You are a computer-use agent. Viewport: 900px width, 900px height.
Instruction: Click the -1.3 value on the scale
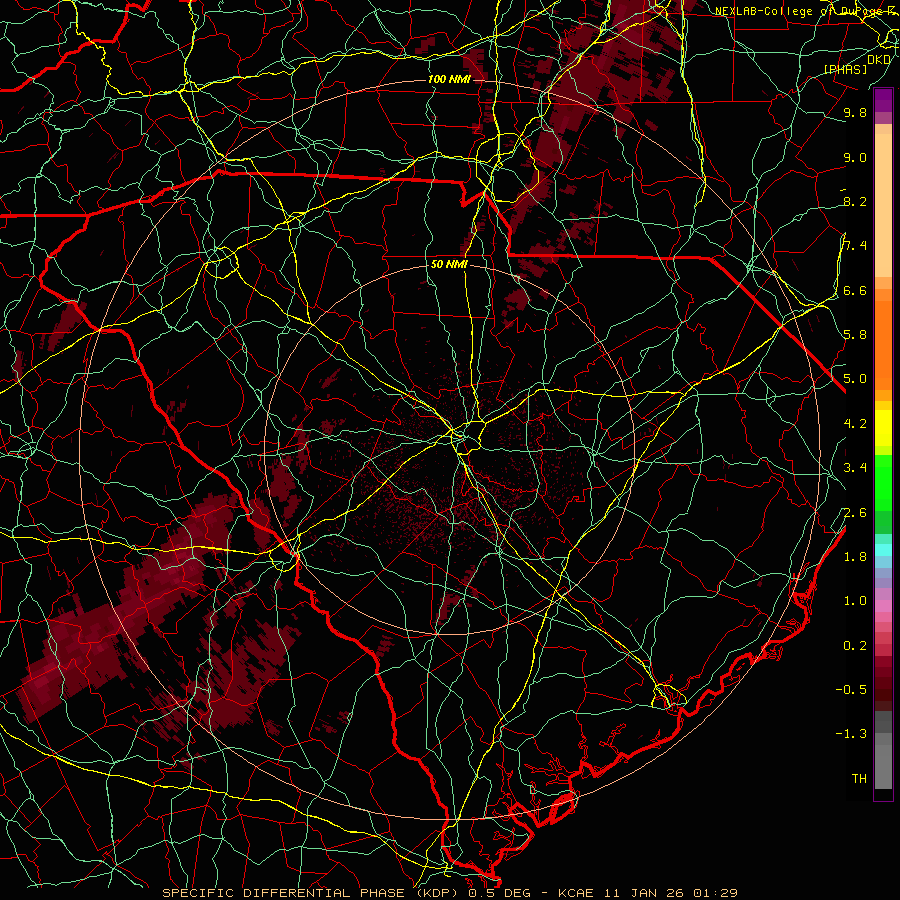coord(851,734)
